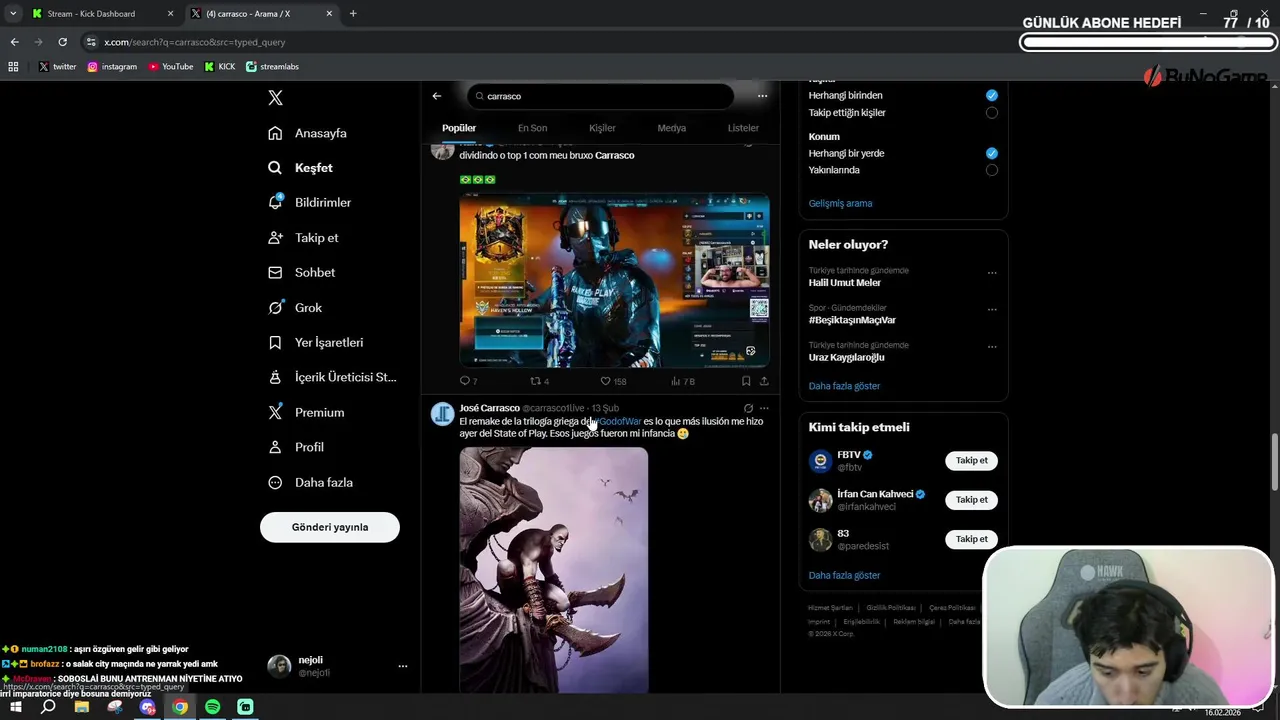Image resolution: width=1280 pixels, height=720 pixels.
Task: Open nejoli account switcher menu
Action: (x=337, y=666)
